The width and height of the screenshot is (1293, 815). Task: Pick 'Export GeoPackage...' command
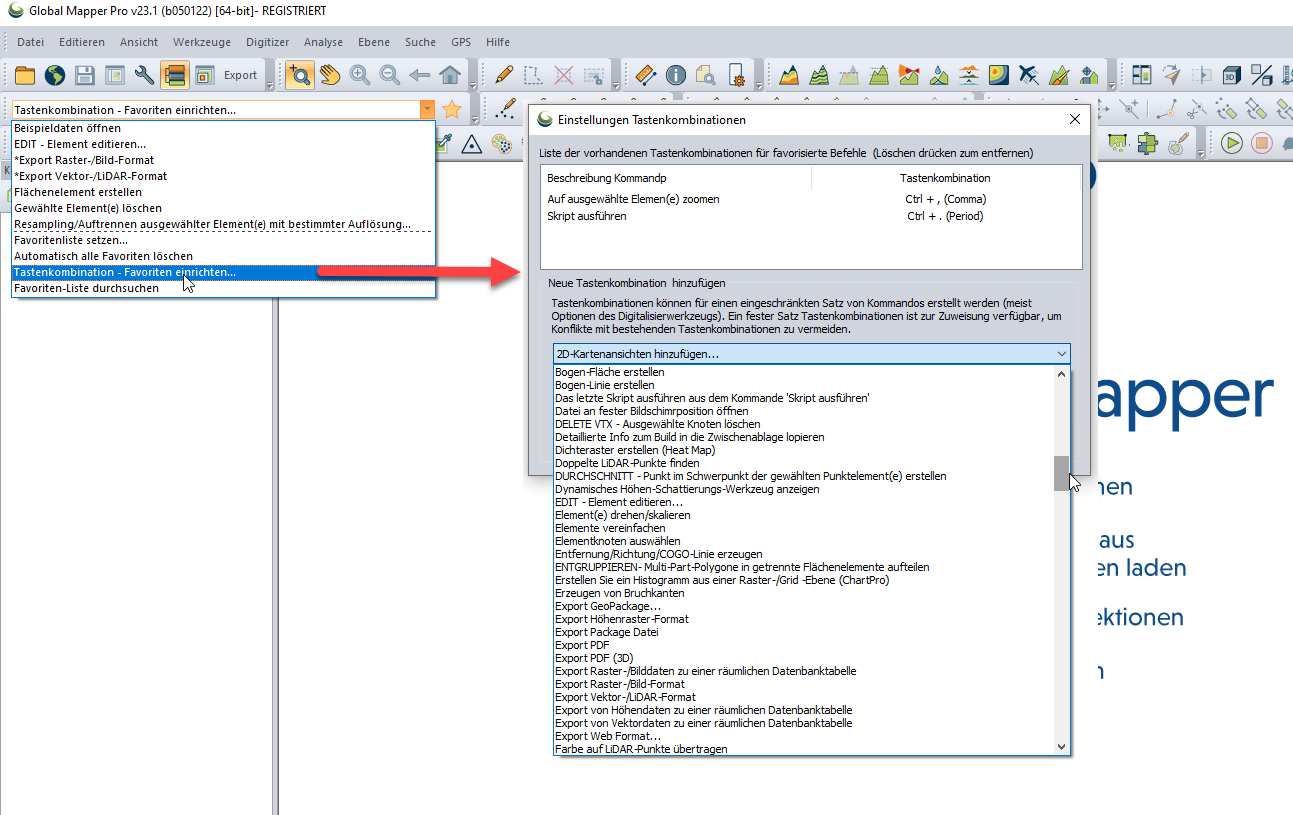pyautogui.click(x=805, y=606)
